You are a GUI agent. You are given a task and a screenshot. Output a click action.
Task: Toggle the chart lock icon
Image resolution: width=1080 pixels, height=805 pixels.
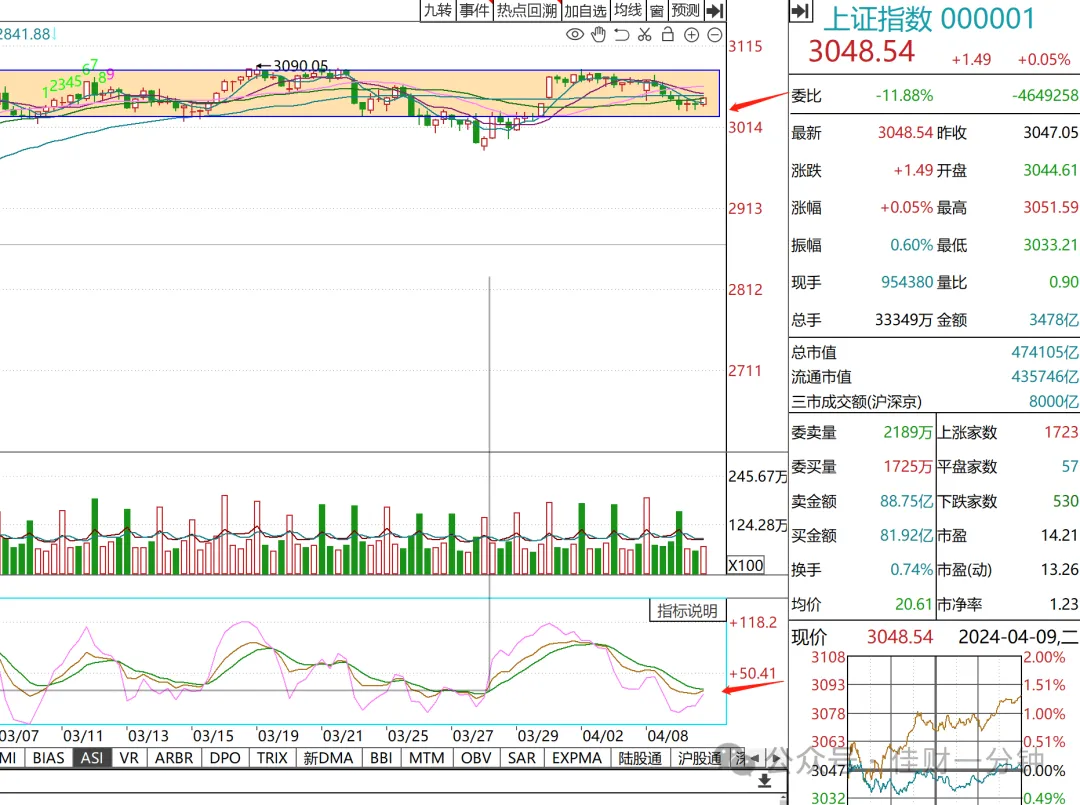[x=667, y=34]
